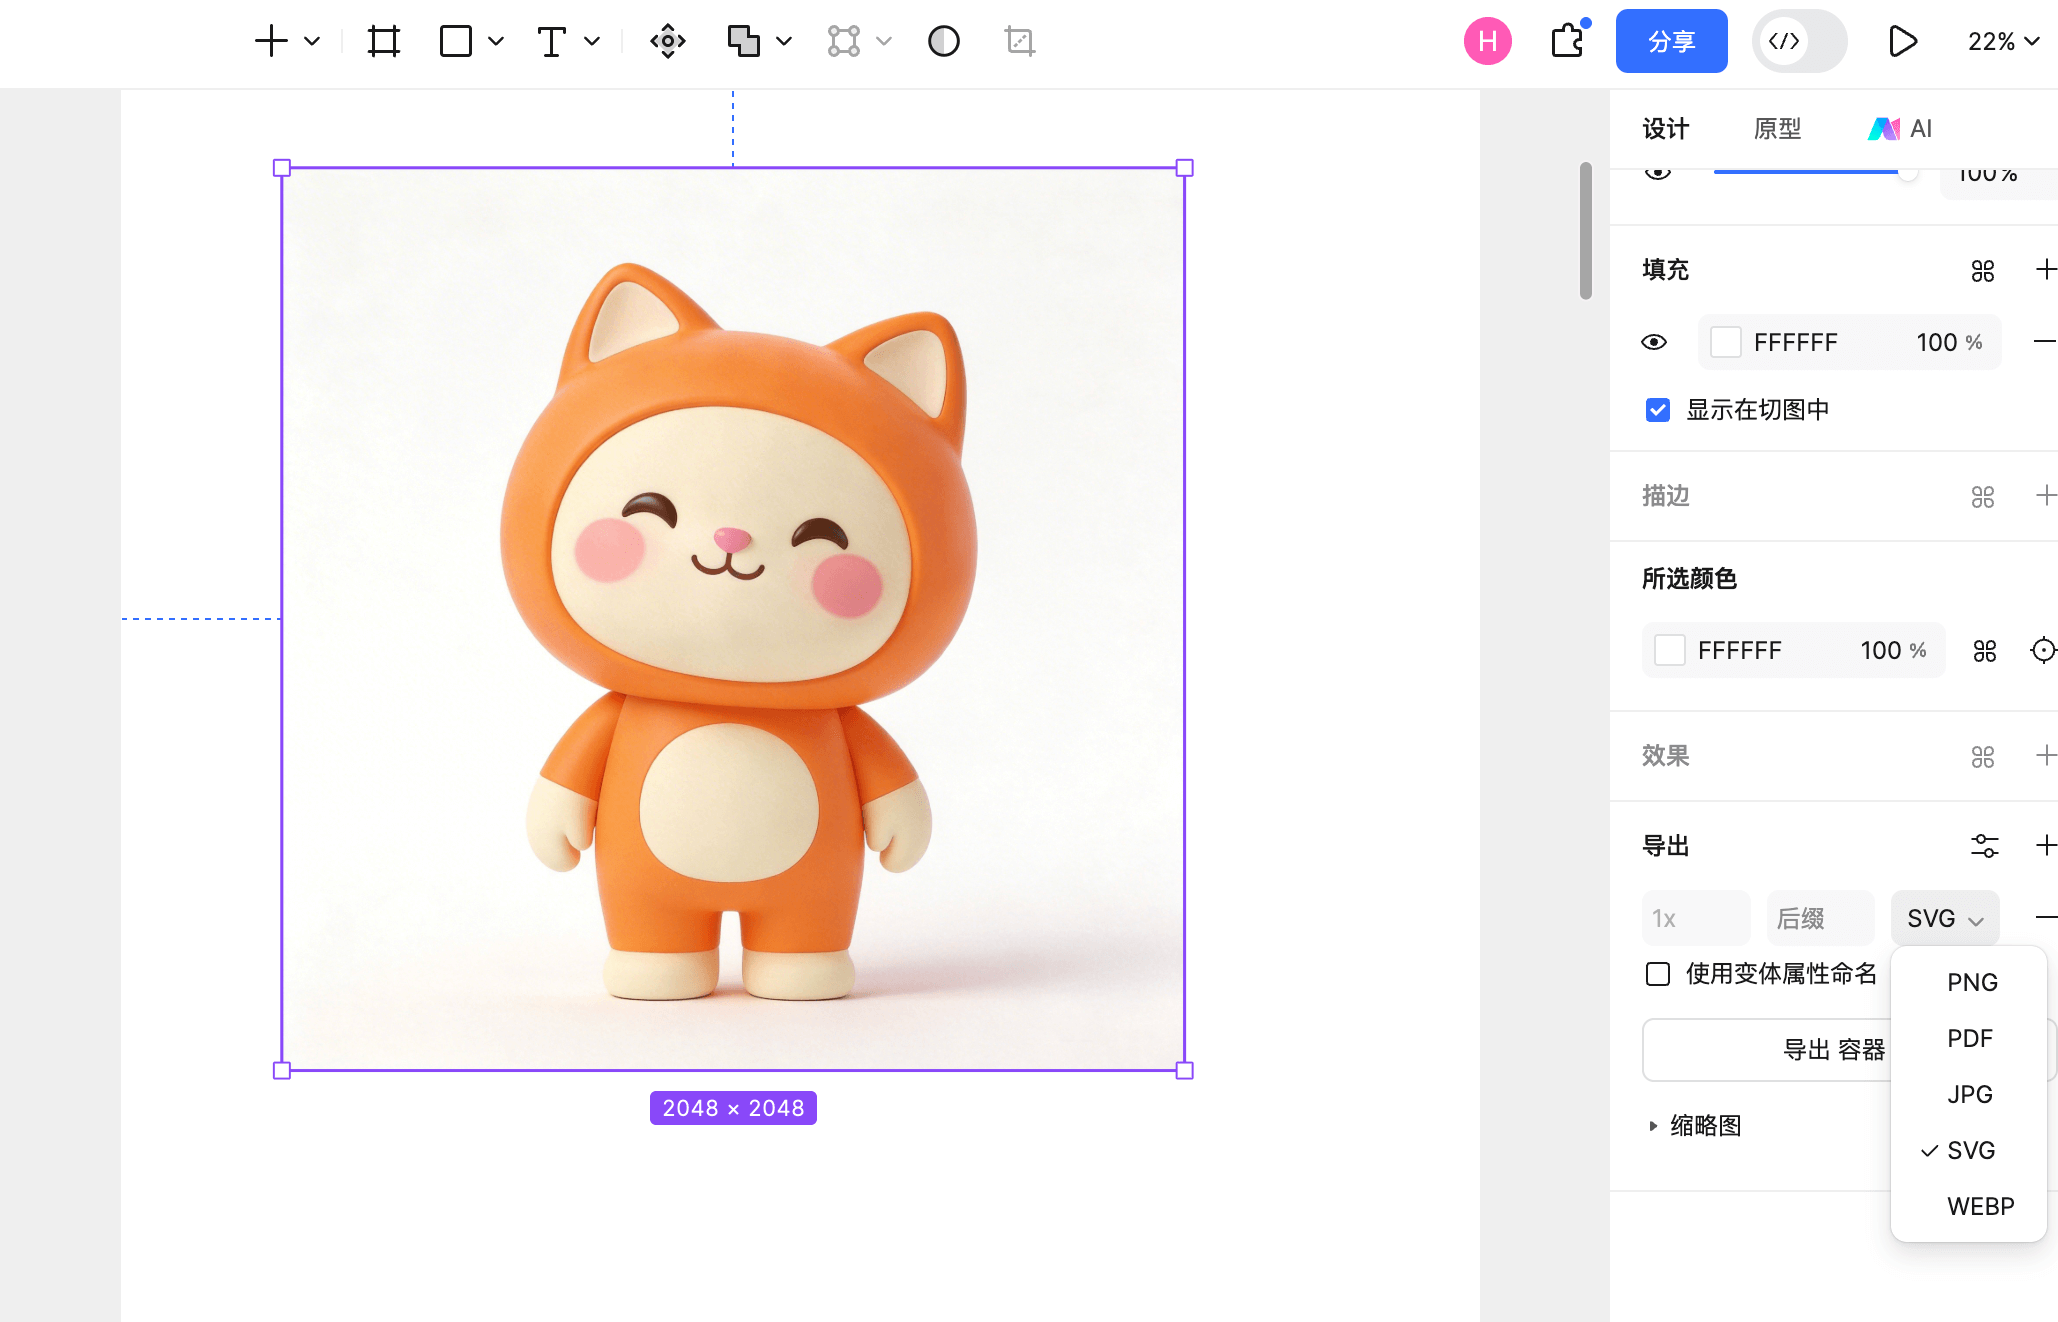
Task: Click the mask half-circle icon
Action: [943, 41]
